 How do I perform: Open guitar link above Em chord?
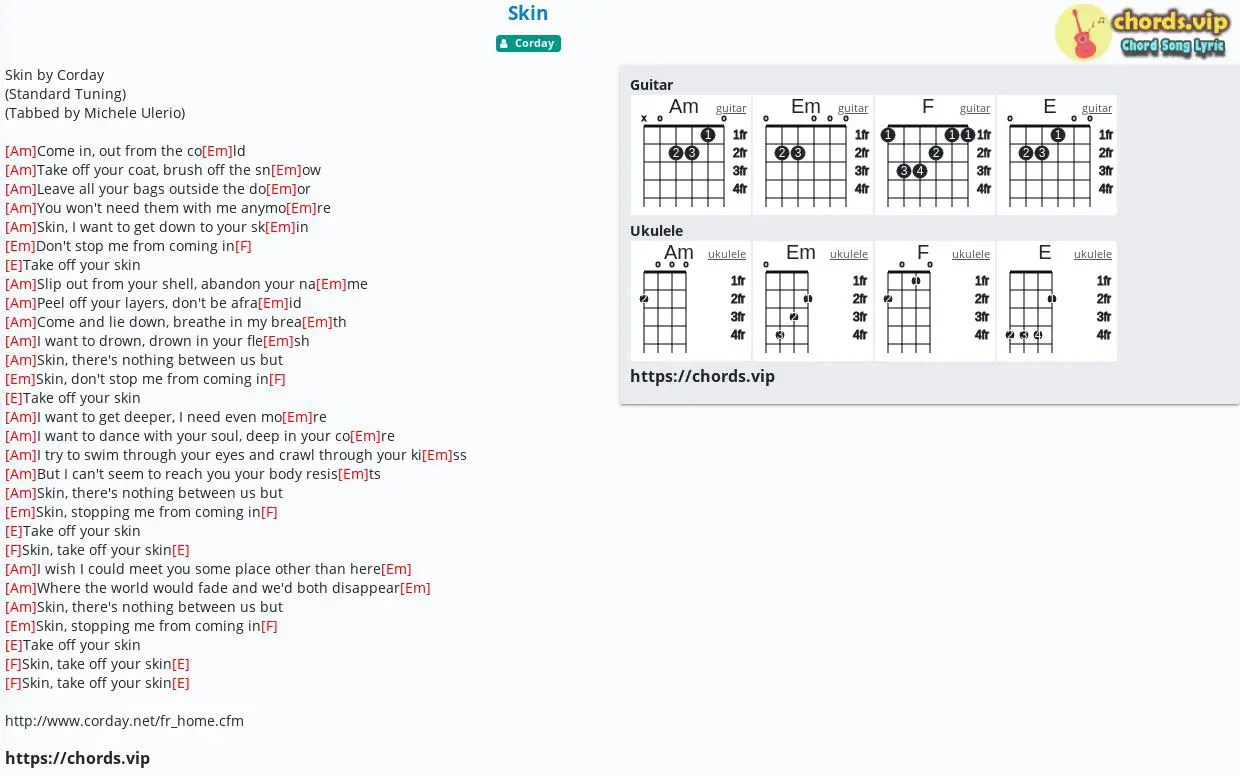[853, 108]
